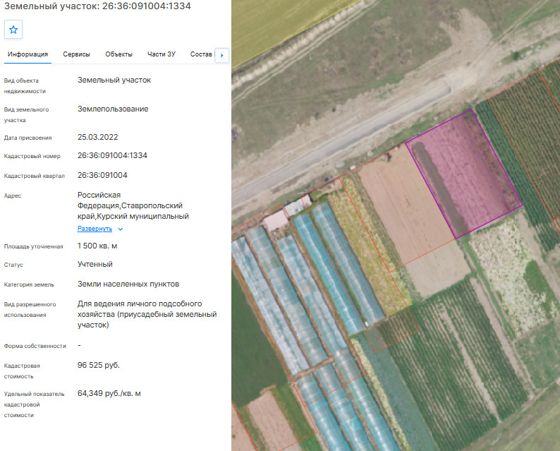Select cadastral number value 26:36:091004:1334

point(112,155)
